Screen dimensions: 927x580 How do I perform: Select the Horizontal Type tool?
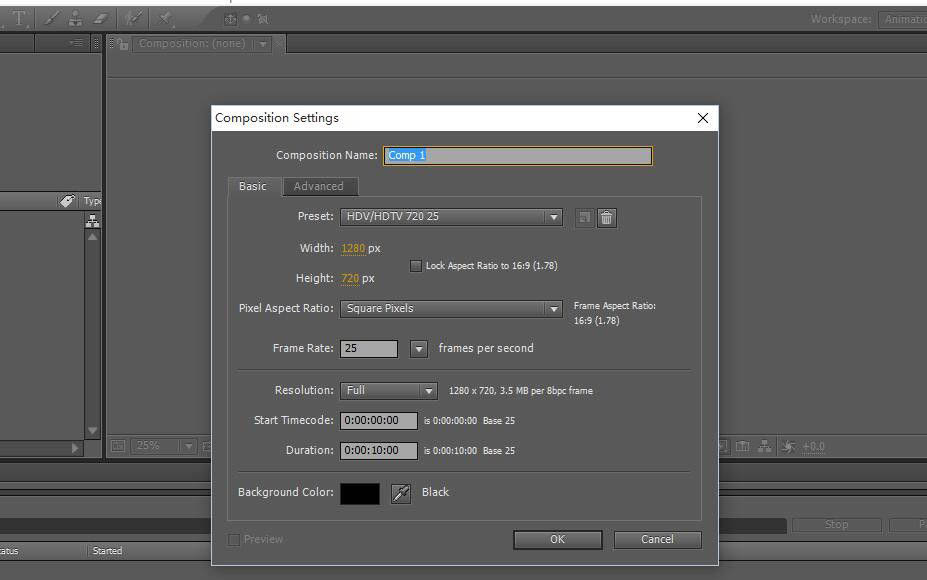[20, 19]
